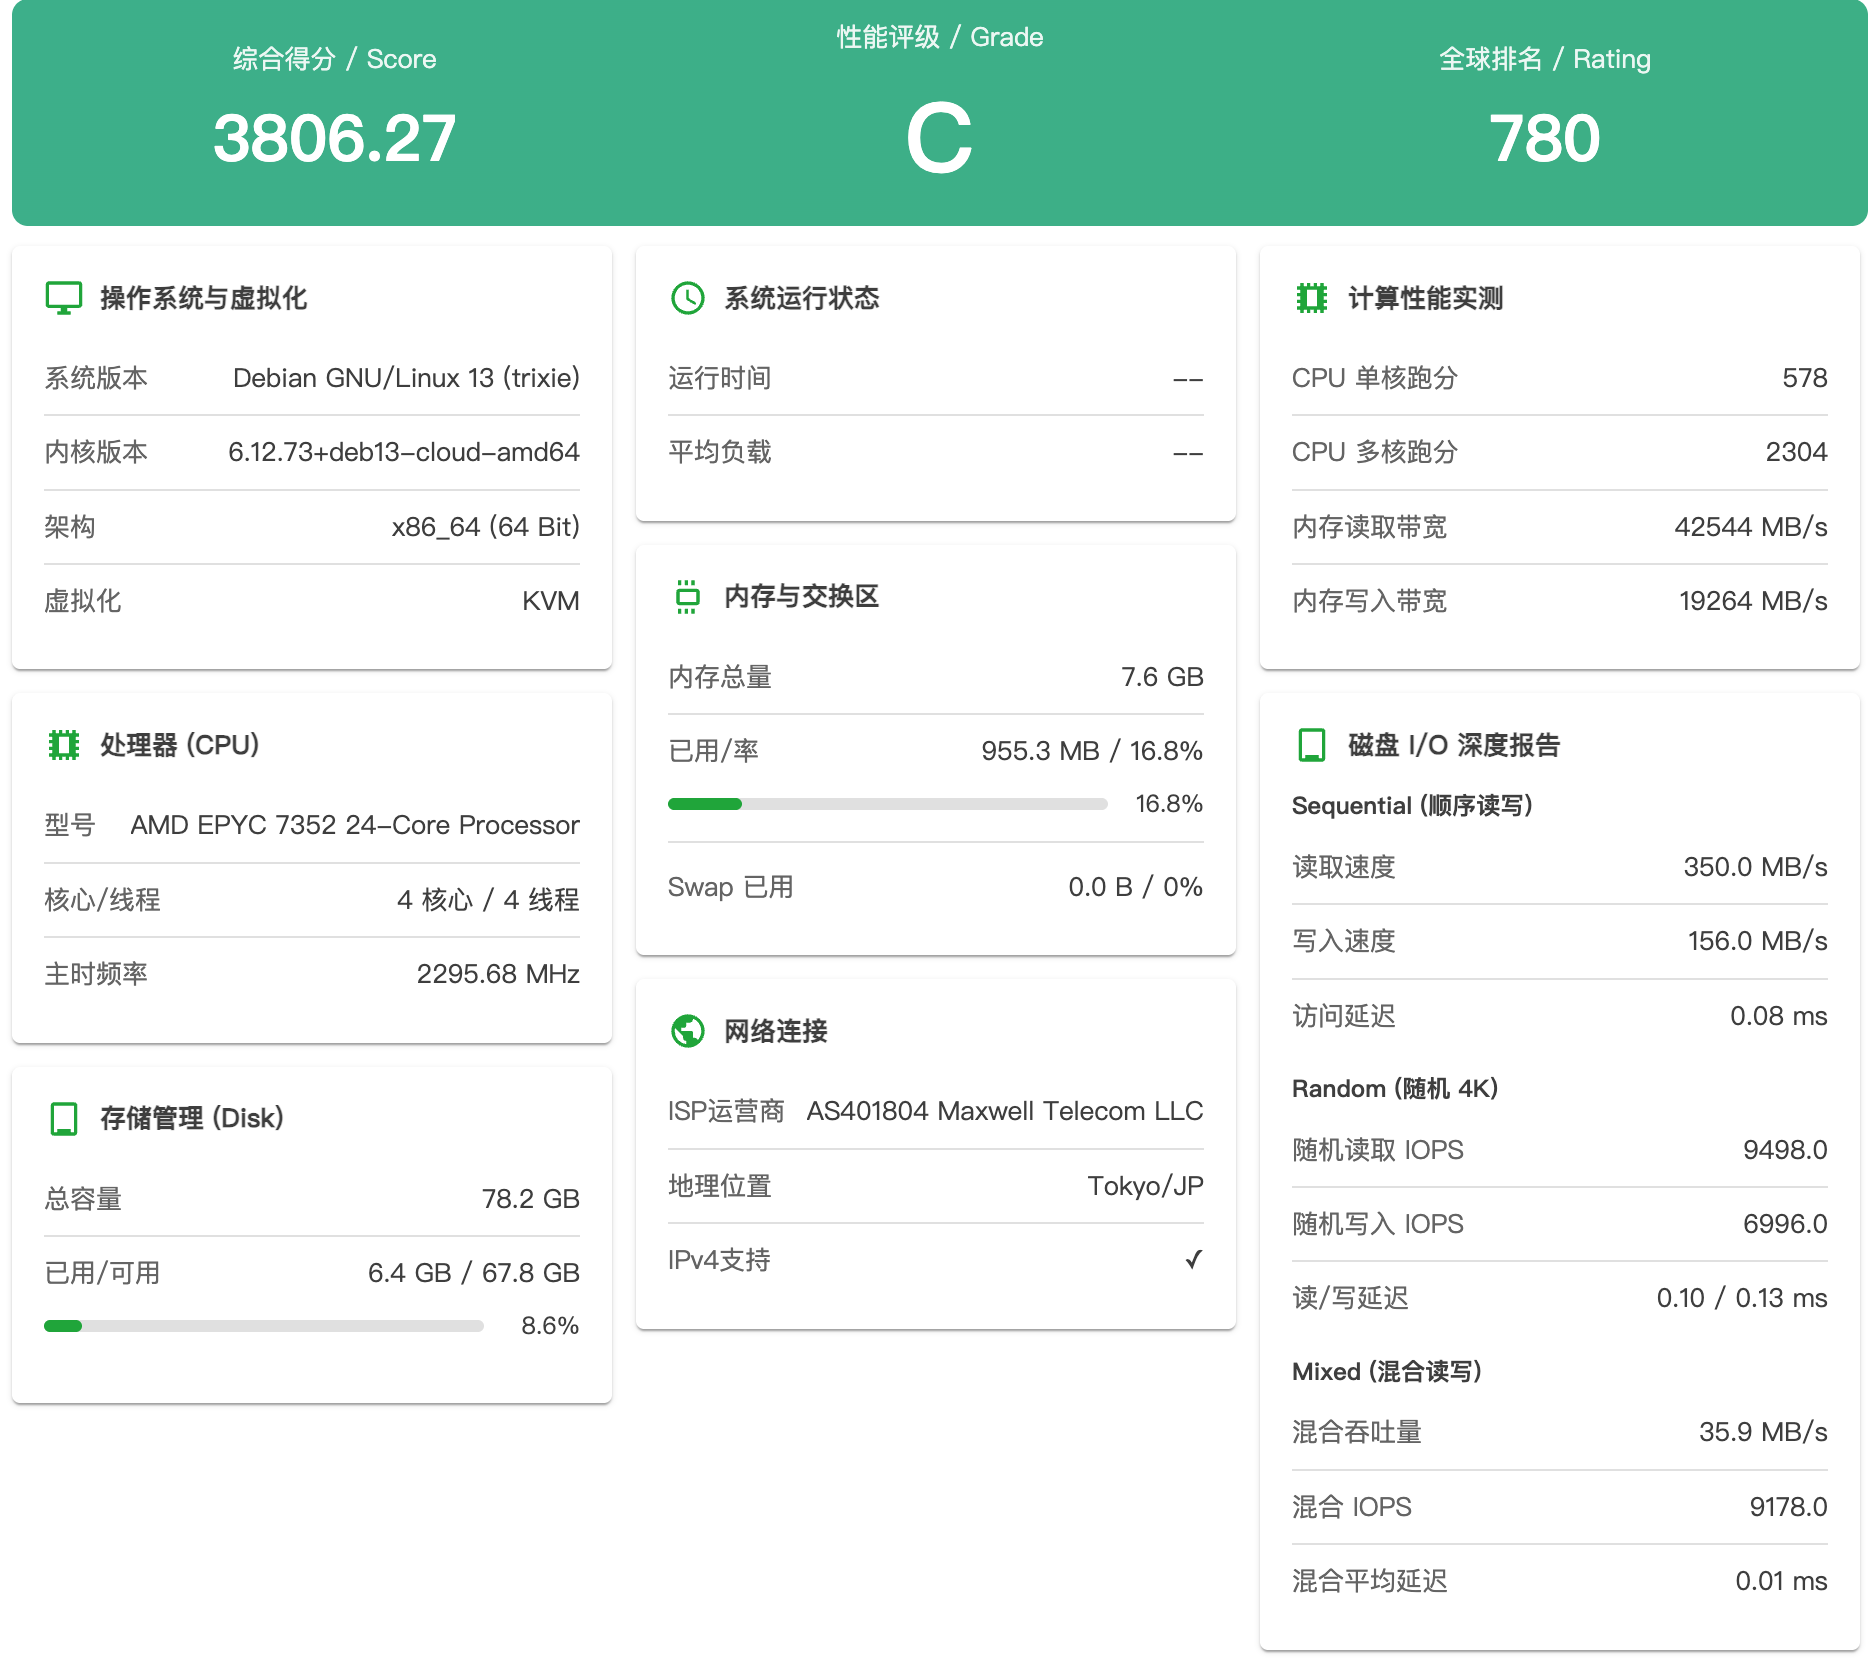Click the 平均负载 row label

[720, 452]
